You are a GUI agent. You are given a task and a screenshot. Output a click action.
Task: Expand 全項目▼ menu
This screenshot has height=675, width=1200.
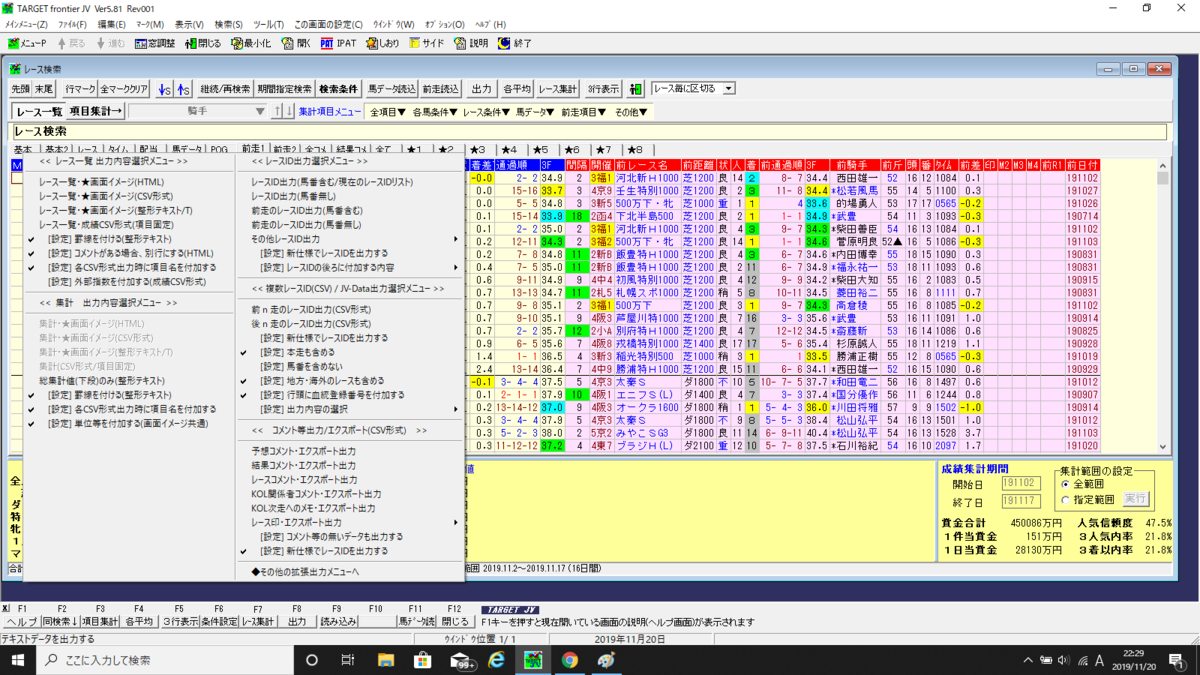point(386,112)
